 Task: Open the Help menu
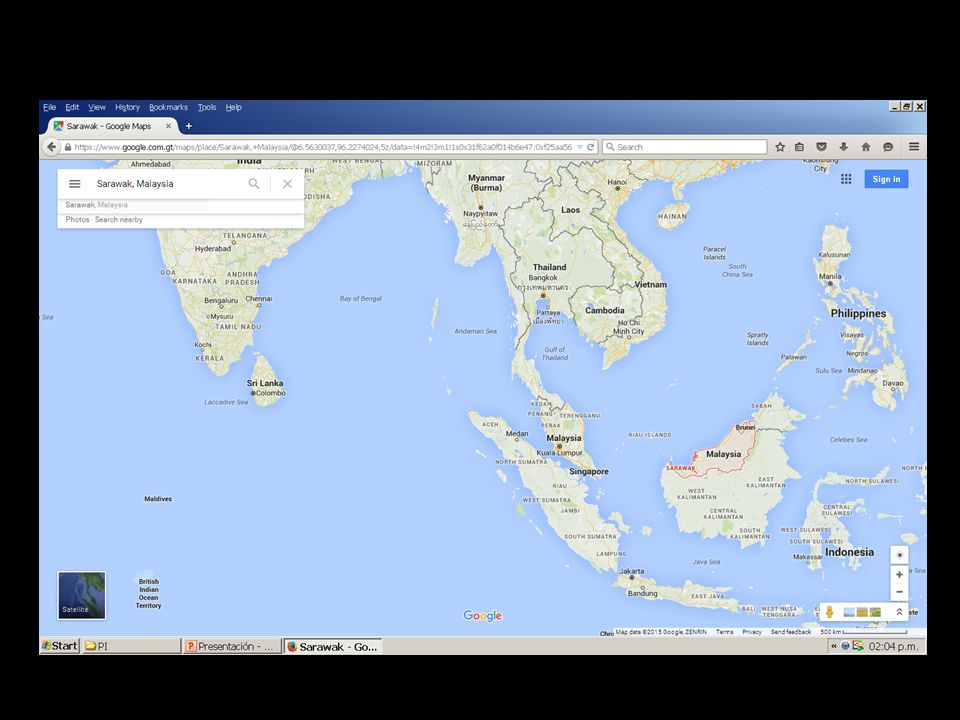click(233, 107)
